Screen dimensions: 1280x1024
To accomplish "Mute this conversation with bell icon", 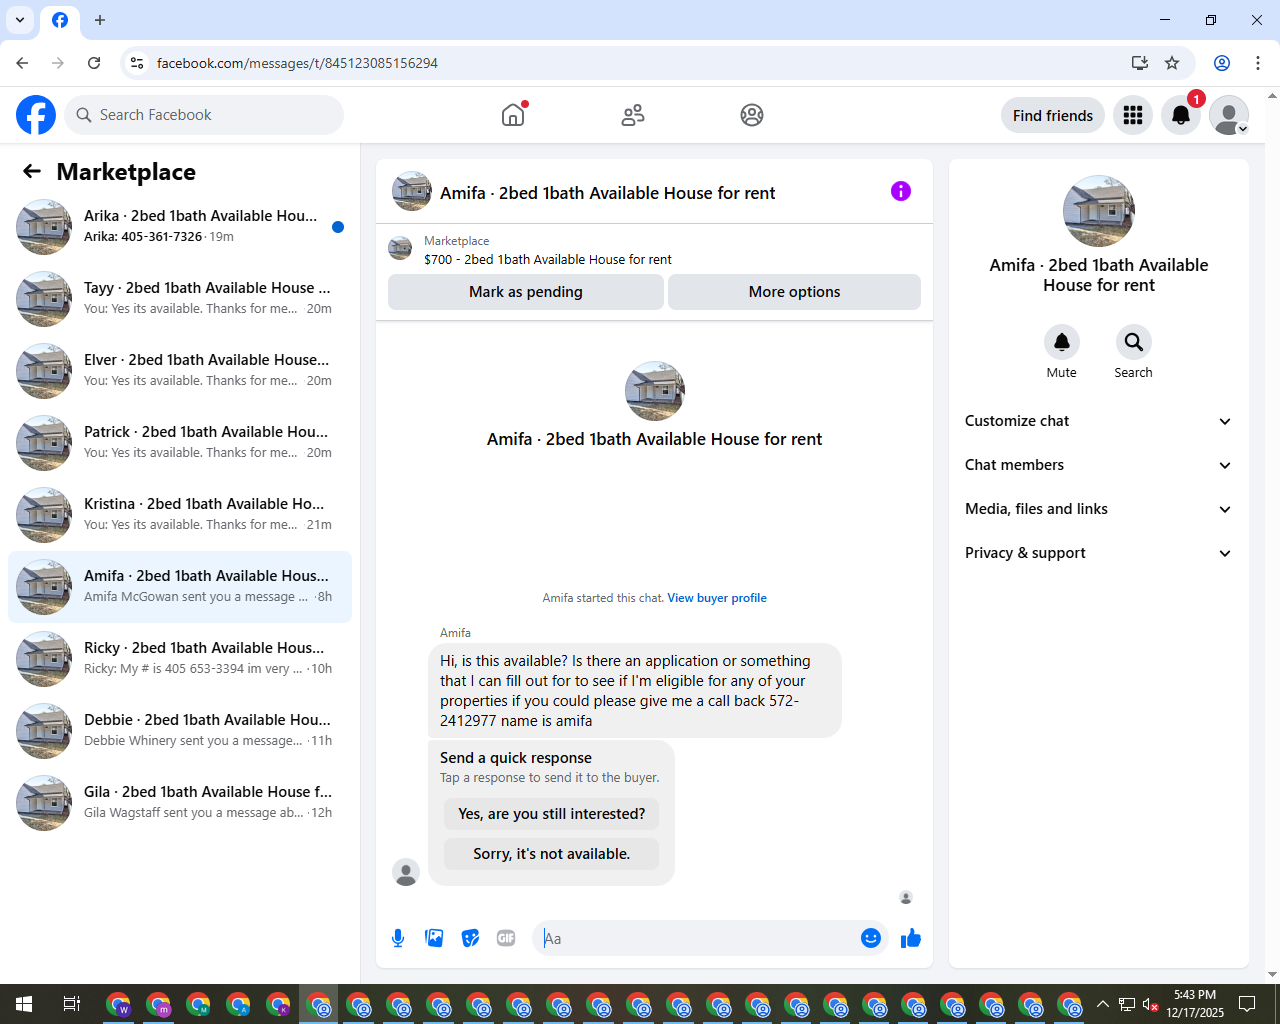I will coord(1062,342).
